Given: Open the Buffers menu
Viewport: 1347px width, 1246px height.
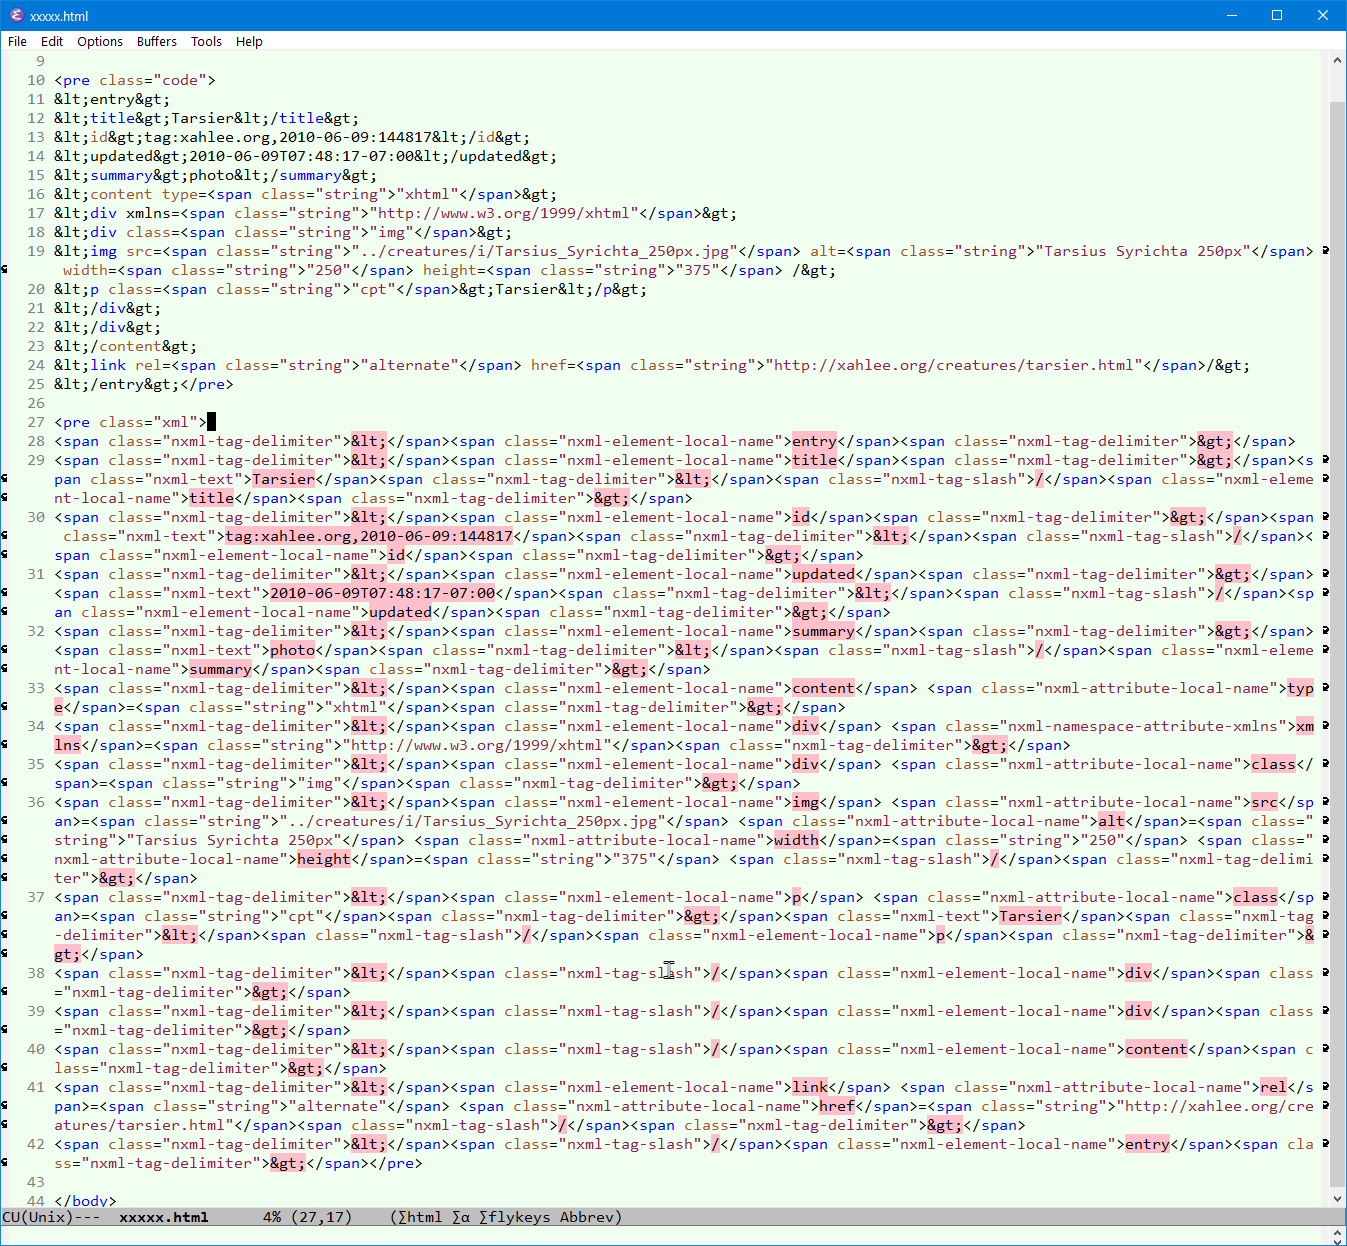Looking at the screenshot, I should click(x=156, y=41).
